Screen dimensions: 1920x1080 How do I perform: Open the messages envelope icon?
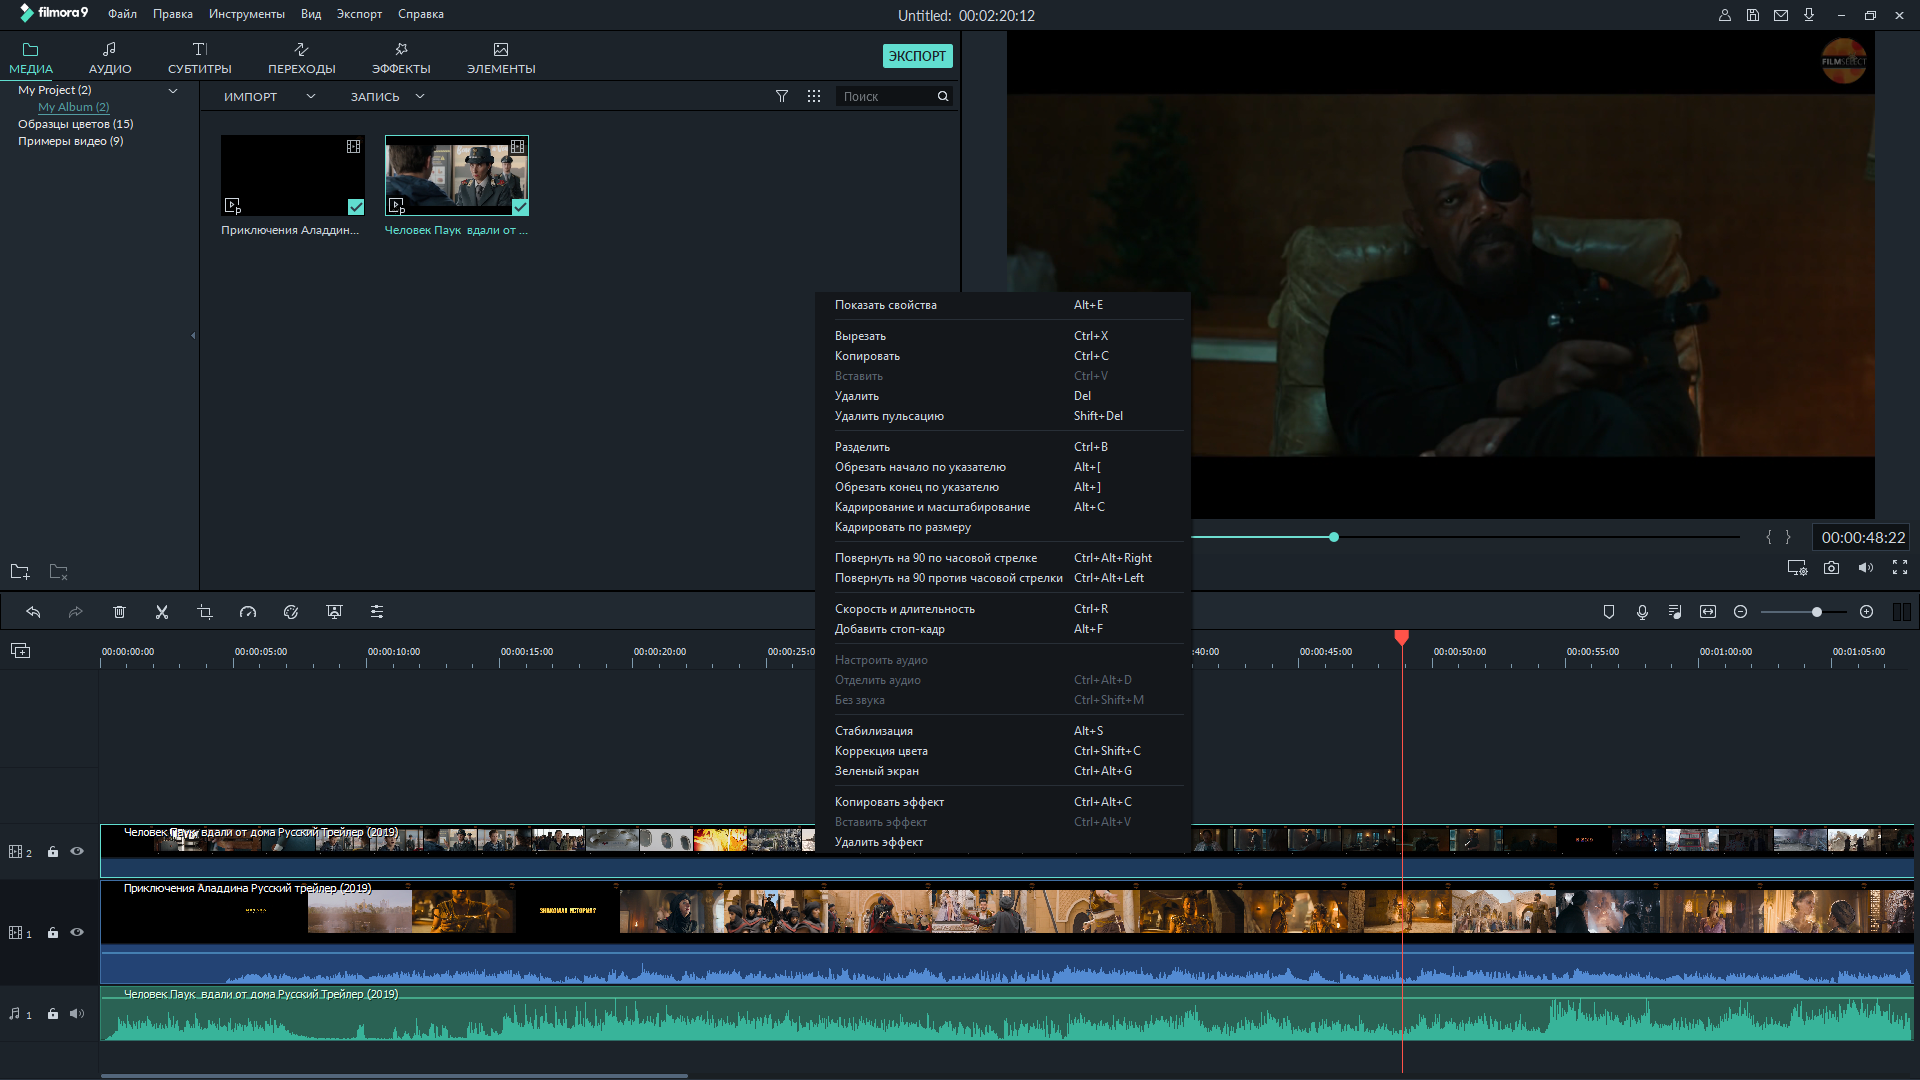point(1781,15)
